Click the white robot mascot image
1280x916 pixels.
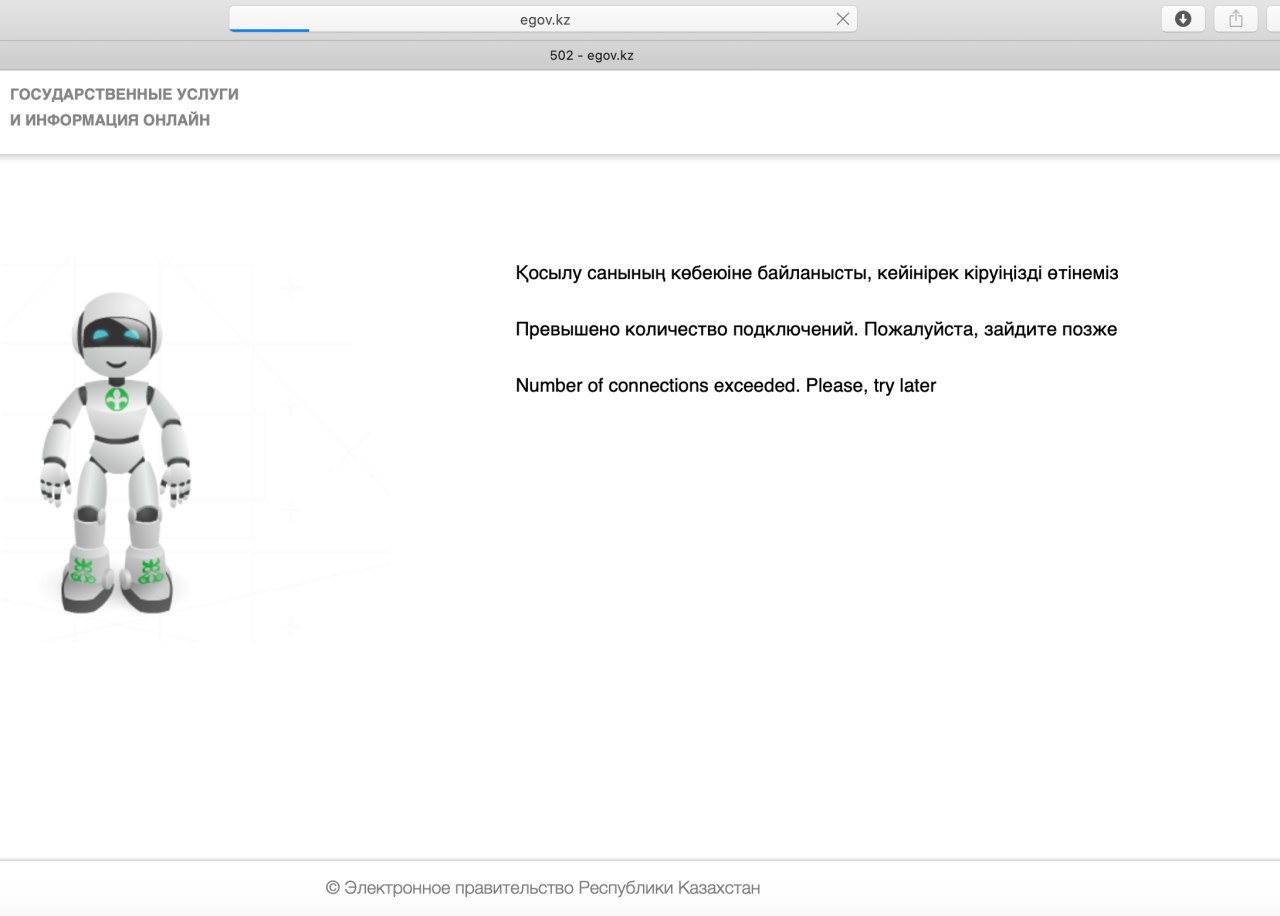(x=117, y=453)
